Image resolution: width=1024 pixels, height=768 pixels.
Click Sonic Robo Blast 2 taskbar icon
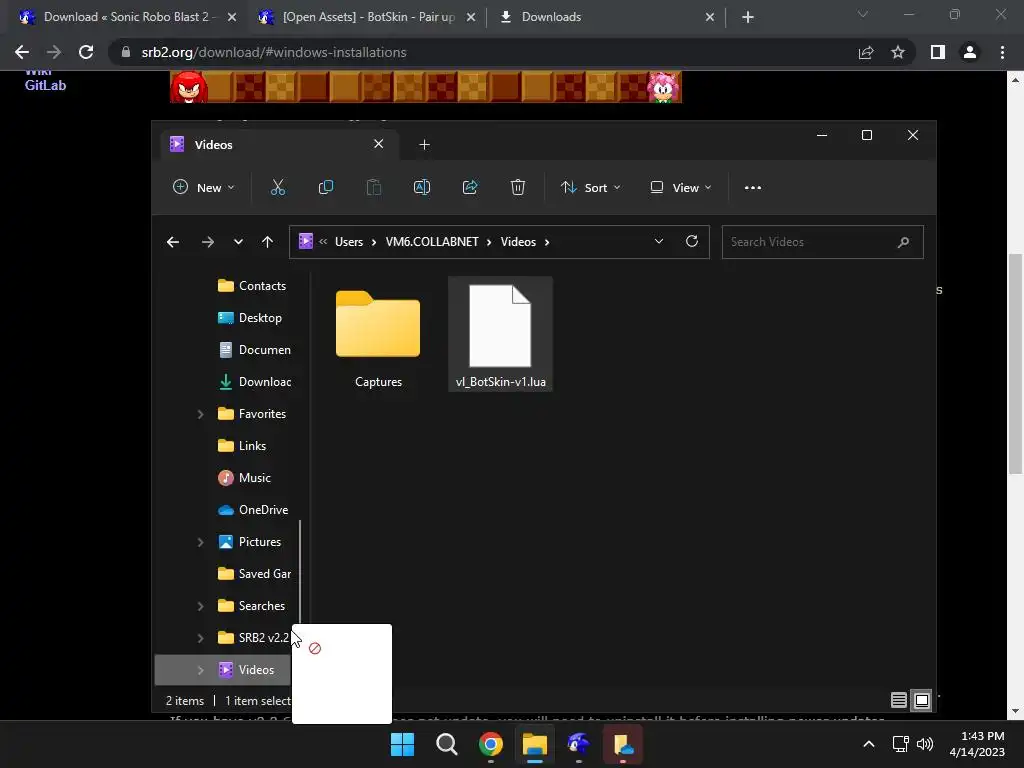coord(579,744)
